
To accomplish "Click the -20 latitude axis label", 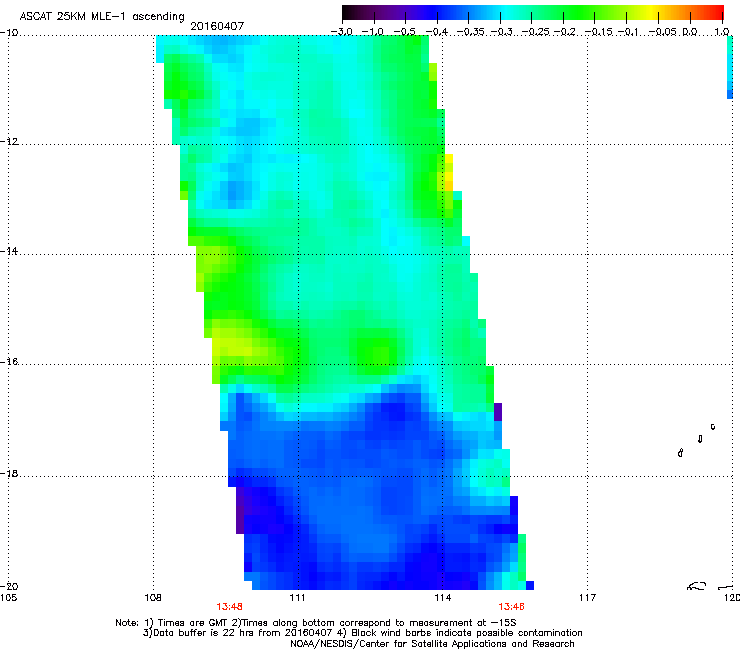I will [x=9, y=586].
